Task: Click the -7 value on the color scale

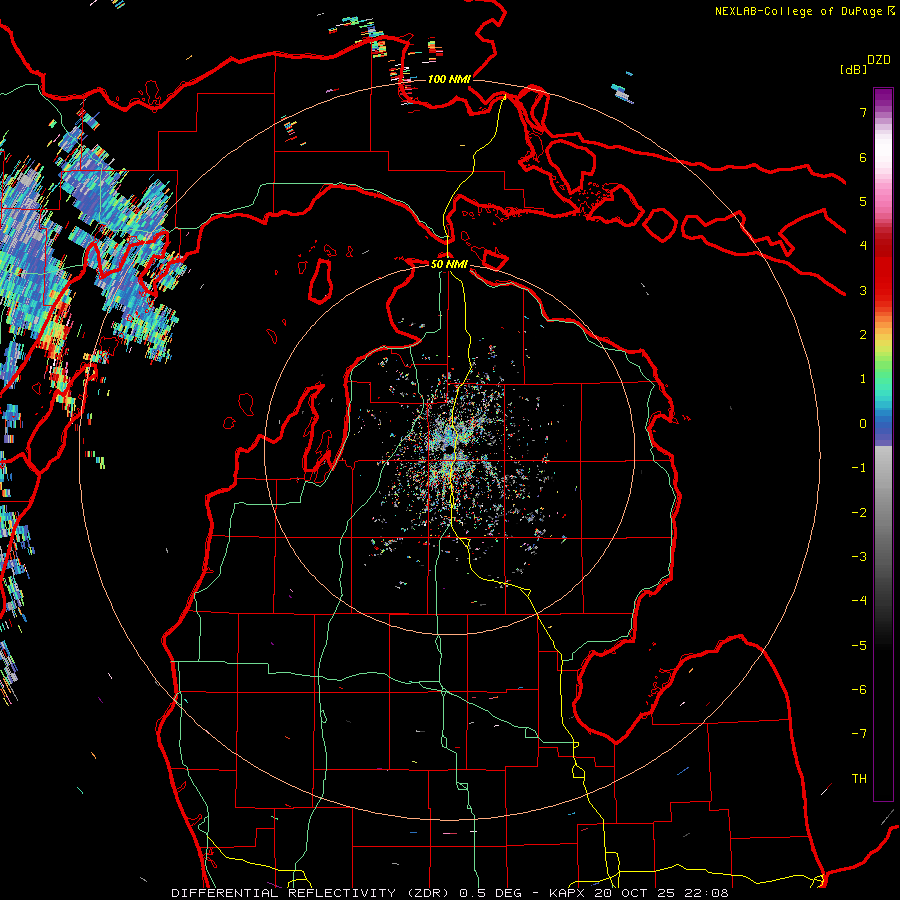Action: 859,734
